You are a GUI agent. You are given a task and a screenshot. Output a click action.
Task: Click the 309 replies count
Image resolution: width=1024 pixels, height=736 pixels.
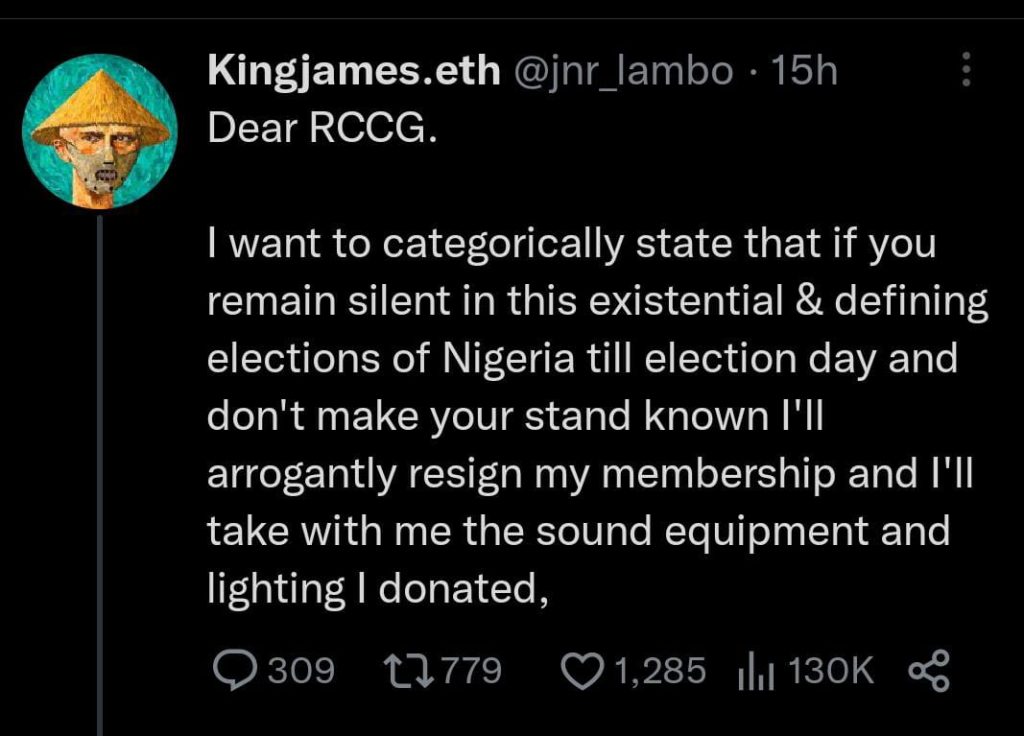(x=301, y=671)
